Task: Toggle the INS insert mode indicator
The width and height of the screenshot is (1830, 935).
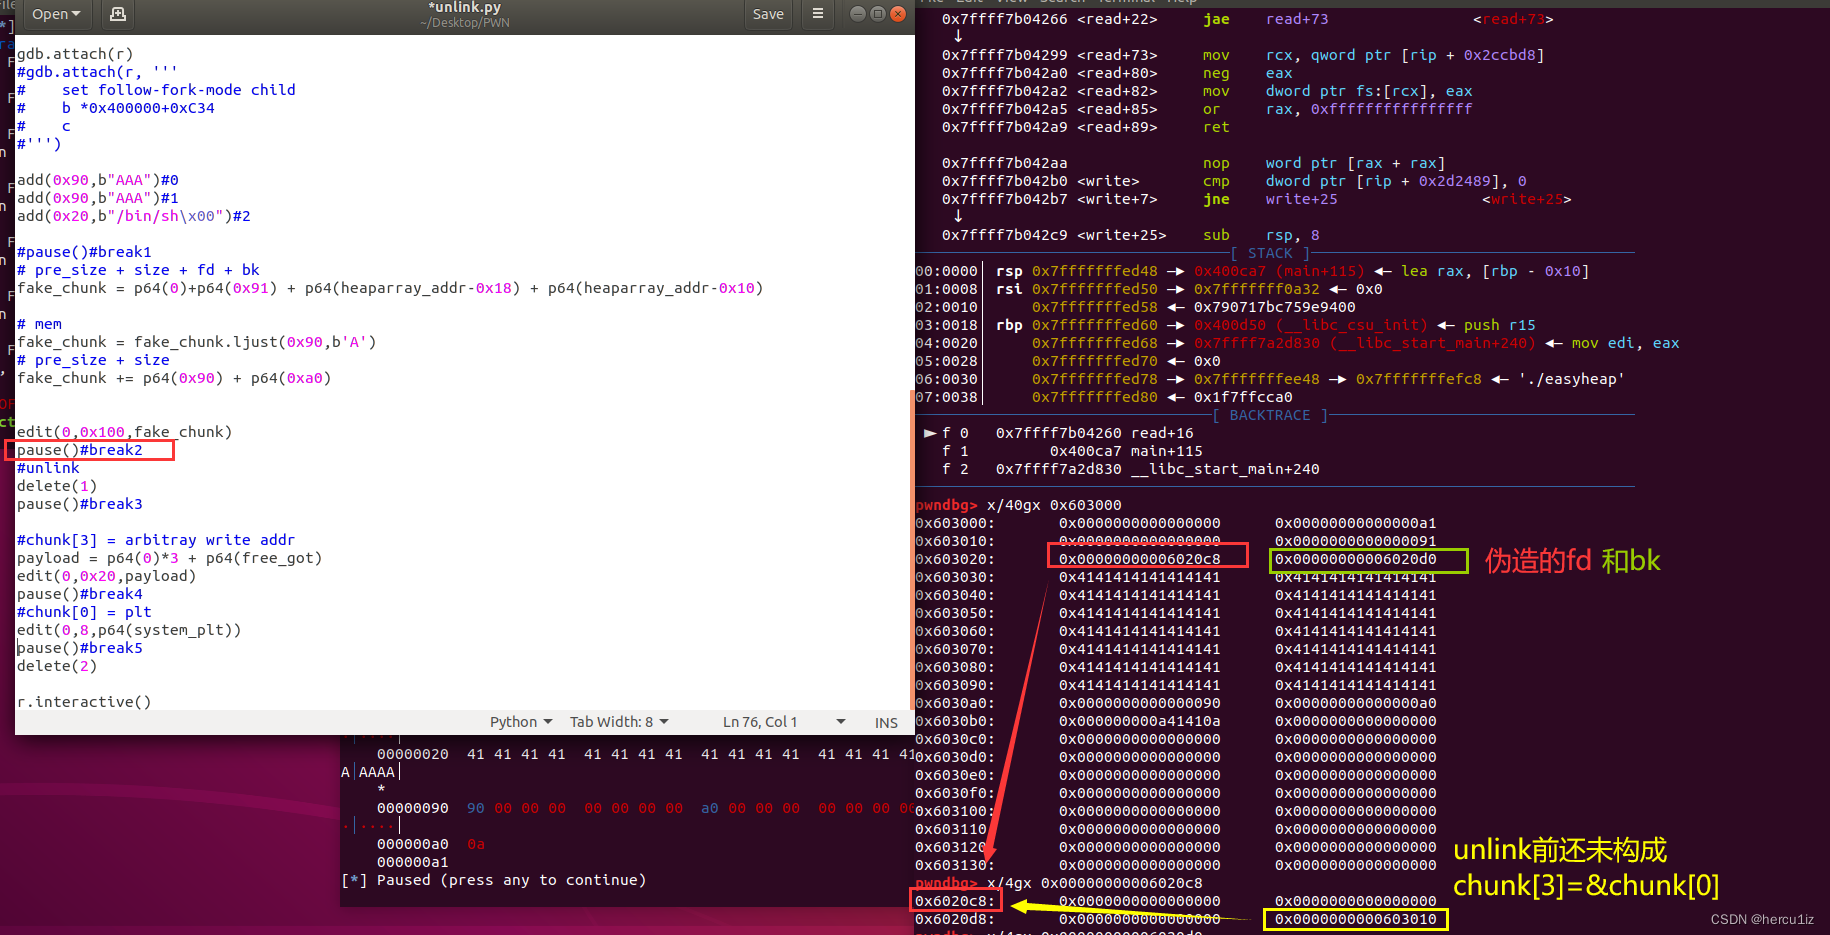Action: pos(886,722)
